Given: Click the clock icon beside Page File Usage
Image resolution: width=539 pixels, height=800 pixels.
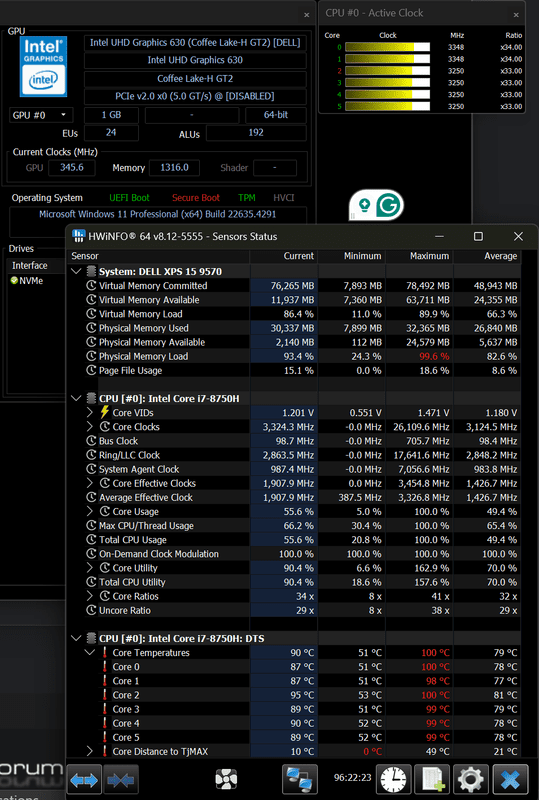Looking at the screenshot, I should point(91,370).
